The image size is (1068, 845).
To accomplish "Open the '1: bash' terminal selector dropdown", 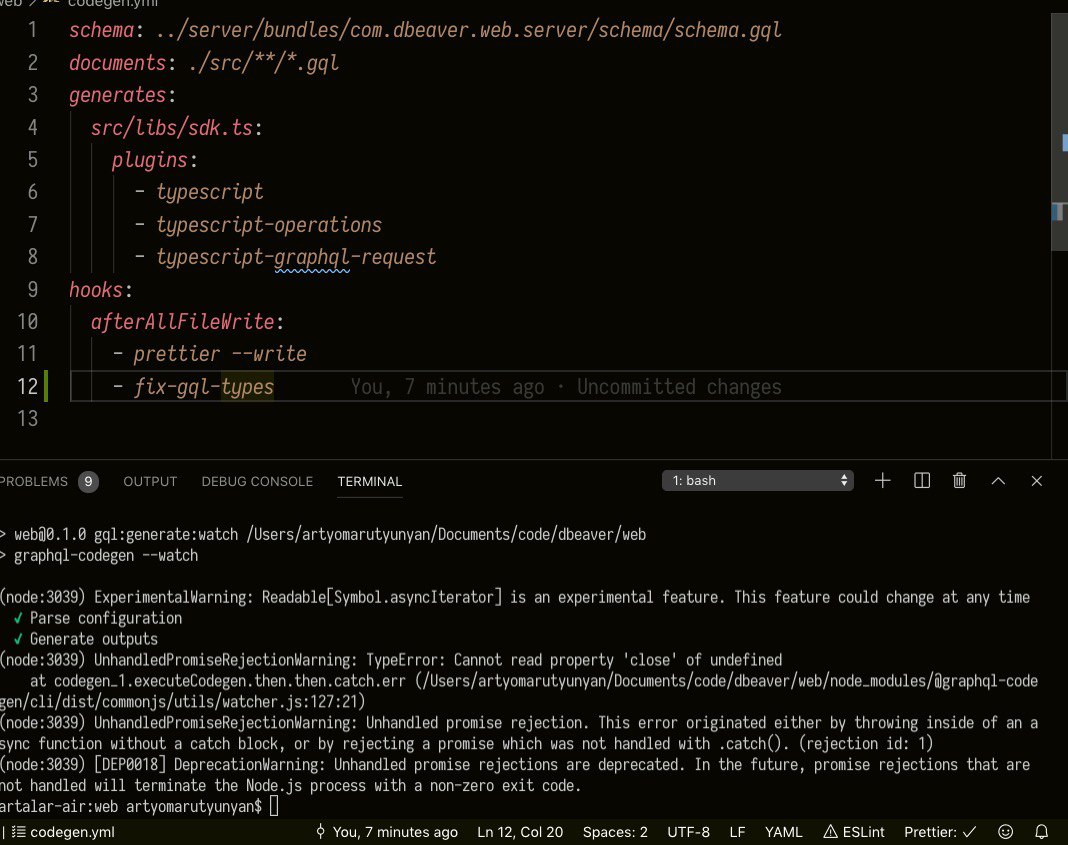I will coord(757,481).
